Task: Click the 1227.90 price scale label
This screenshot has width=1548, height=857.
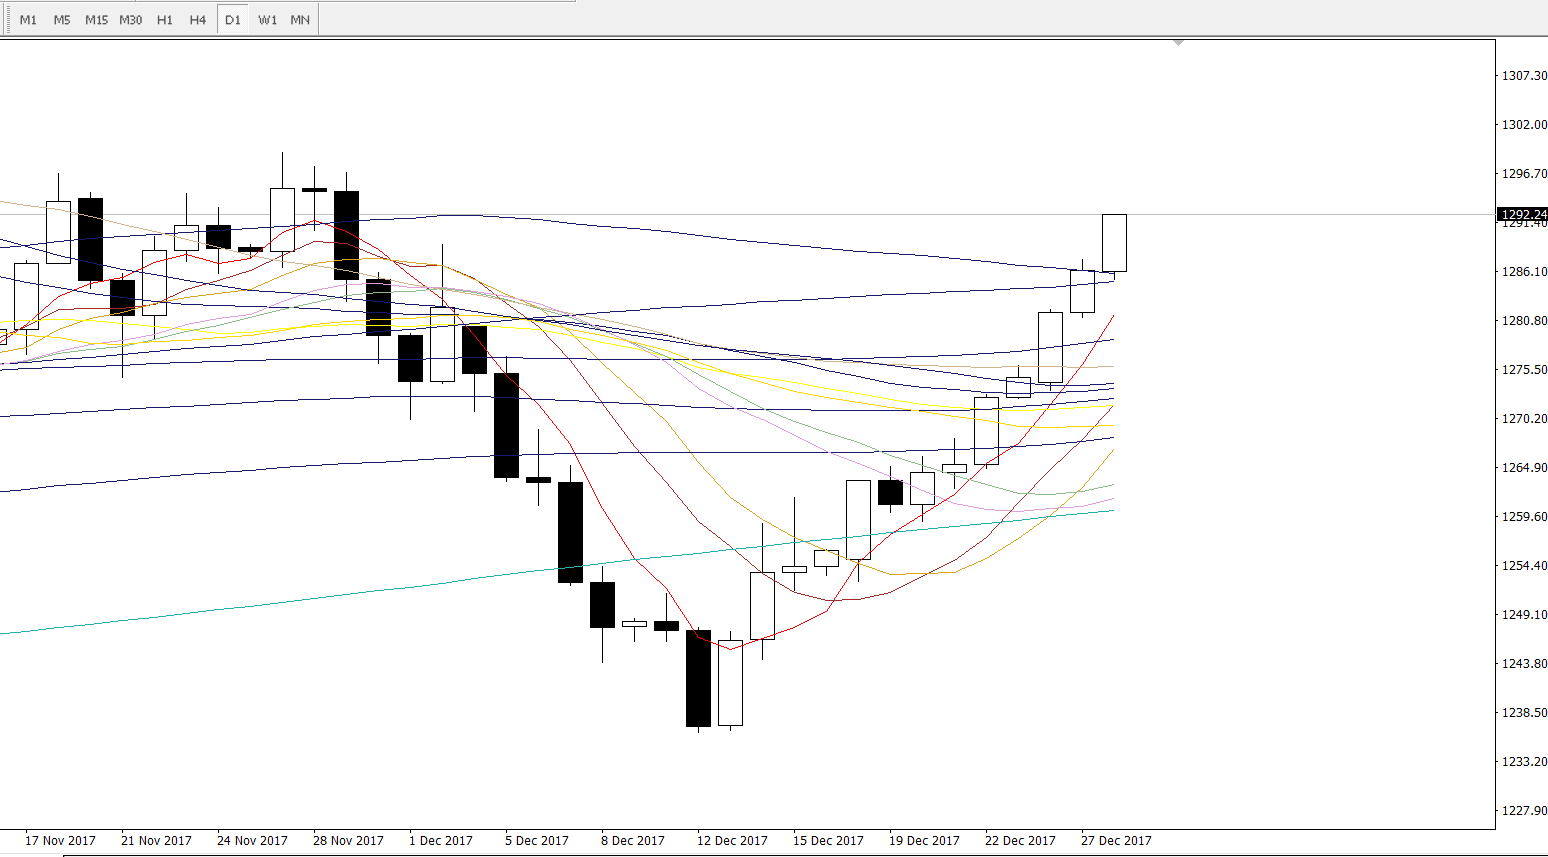Action: (x=1524, y=810)
